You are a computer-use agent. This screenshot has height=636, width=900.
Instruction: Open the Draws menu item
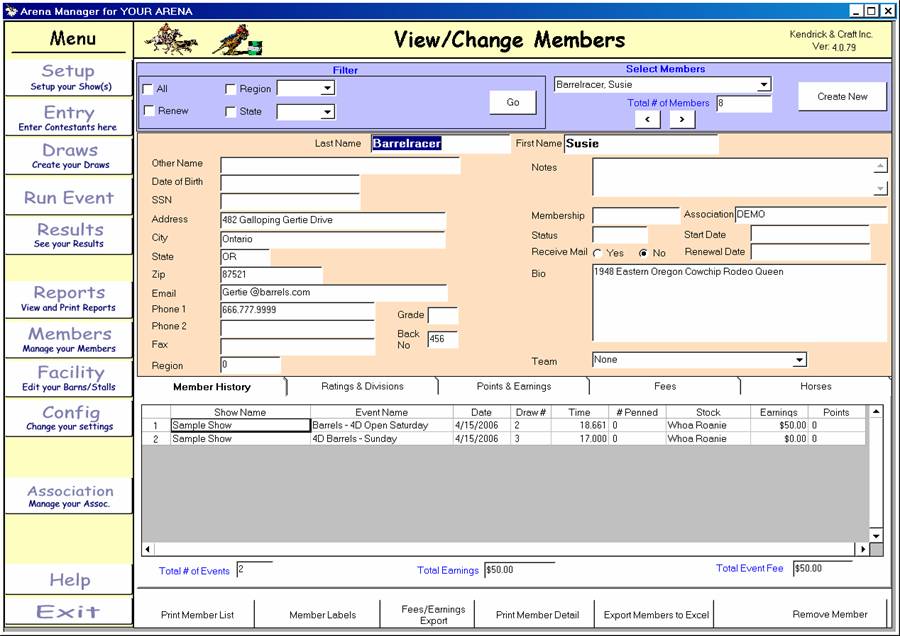(69, 156)
